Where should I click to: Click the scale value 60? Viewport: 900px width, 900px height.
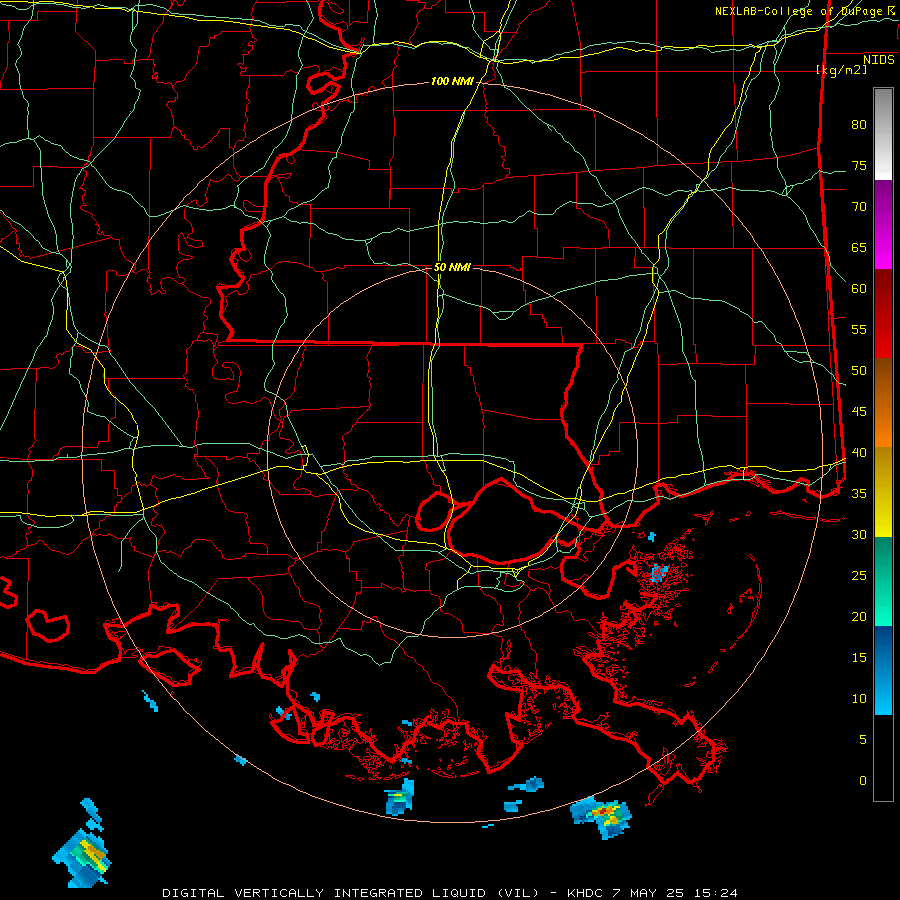(x=859, y=289)
